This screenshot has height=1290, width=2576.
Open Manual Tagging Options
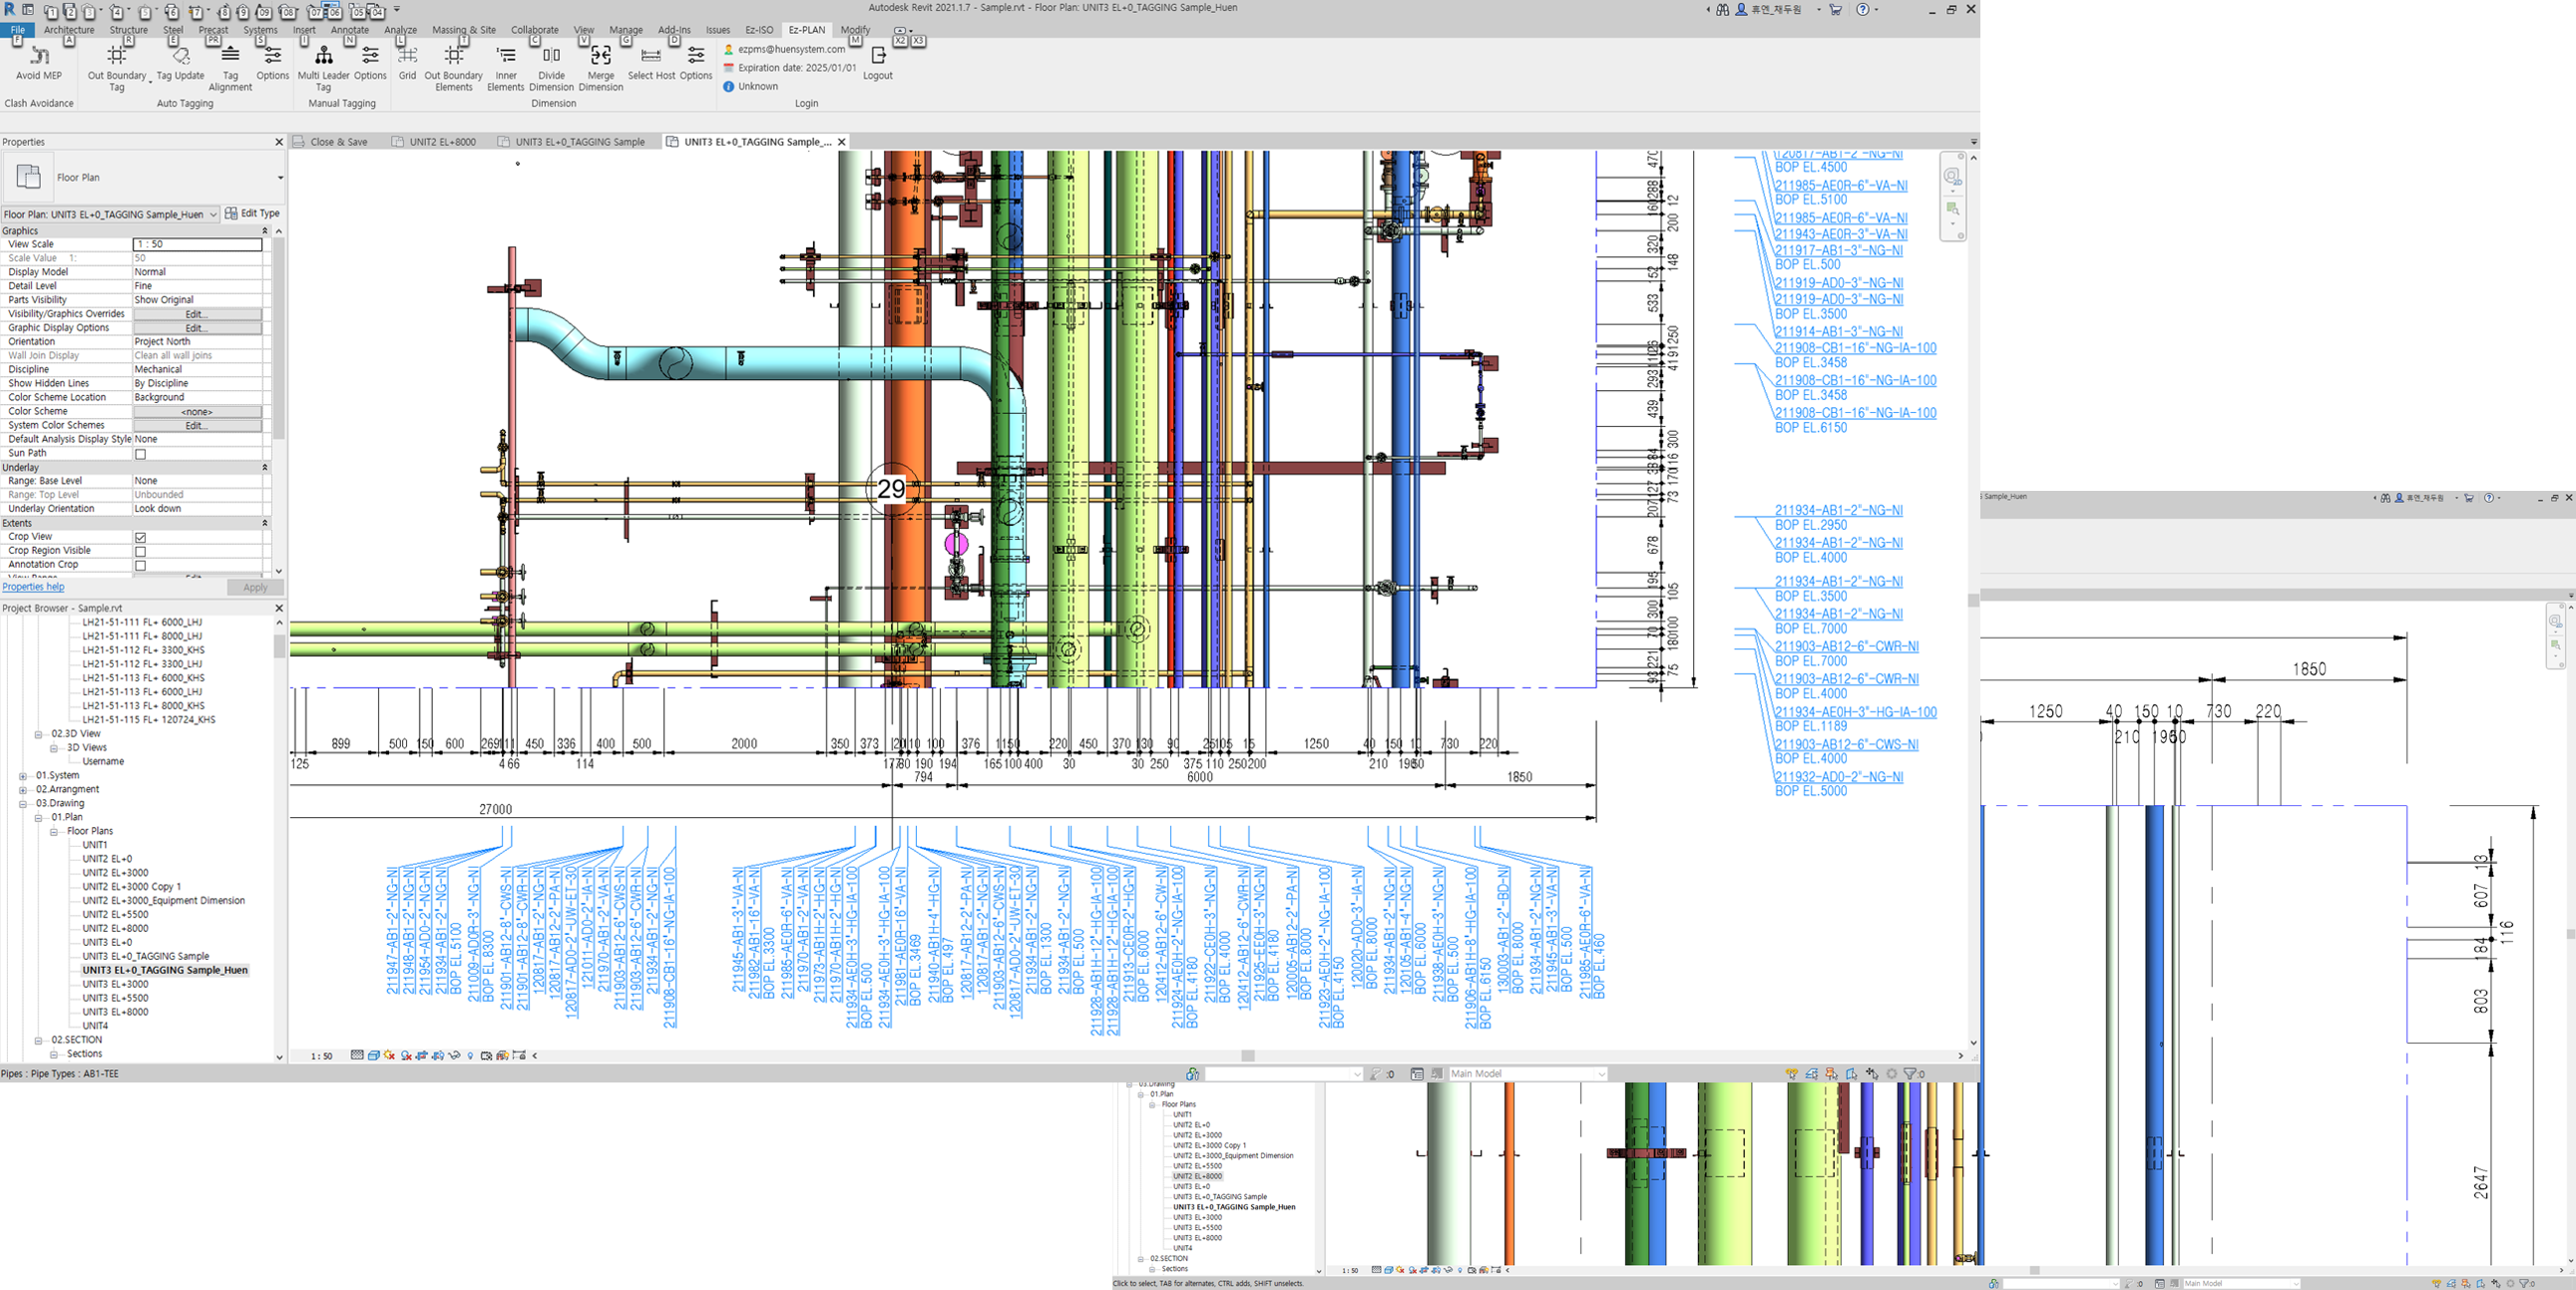370,62
